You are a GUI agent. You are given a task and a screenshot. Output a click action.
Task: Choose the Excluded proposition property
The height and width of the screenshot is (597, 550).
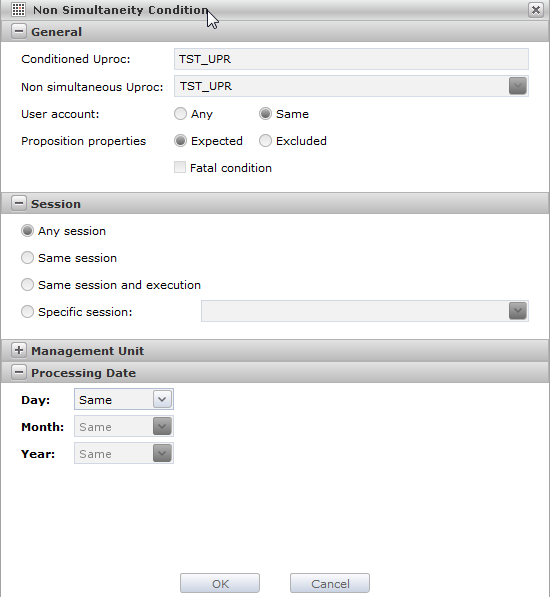[265, 141]
